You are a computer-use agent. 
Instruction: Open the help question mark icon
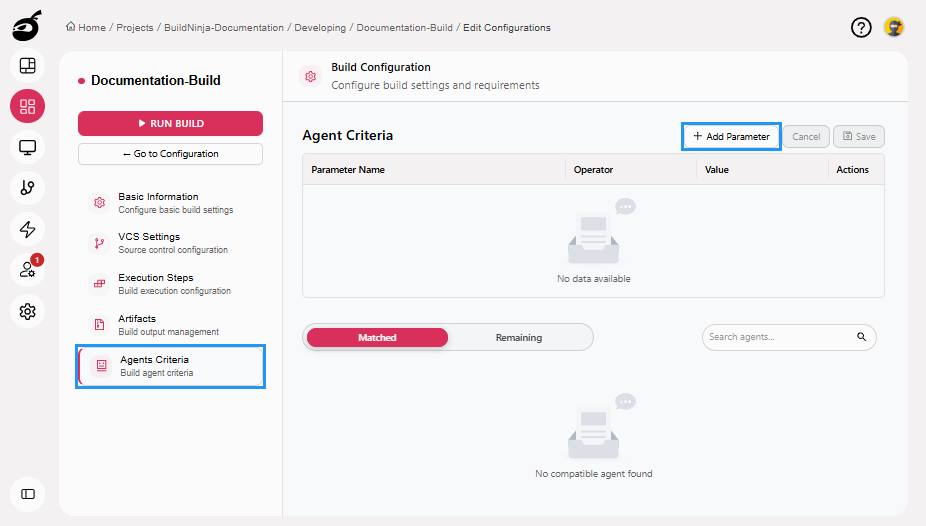[861, 27]
